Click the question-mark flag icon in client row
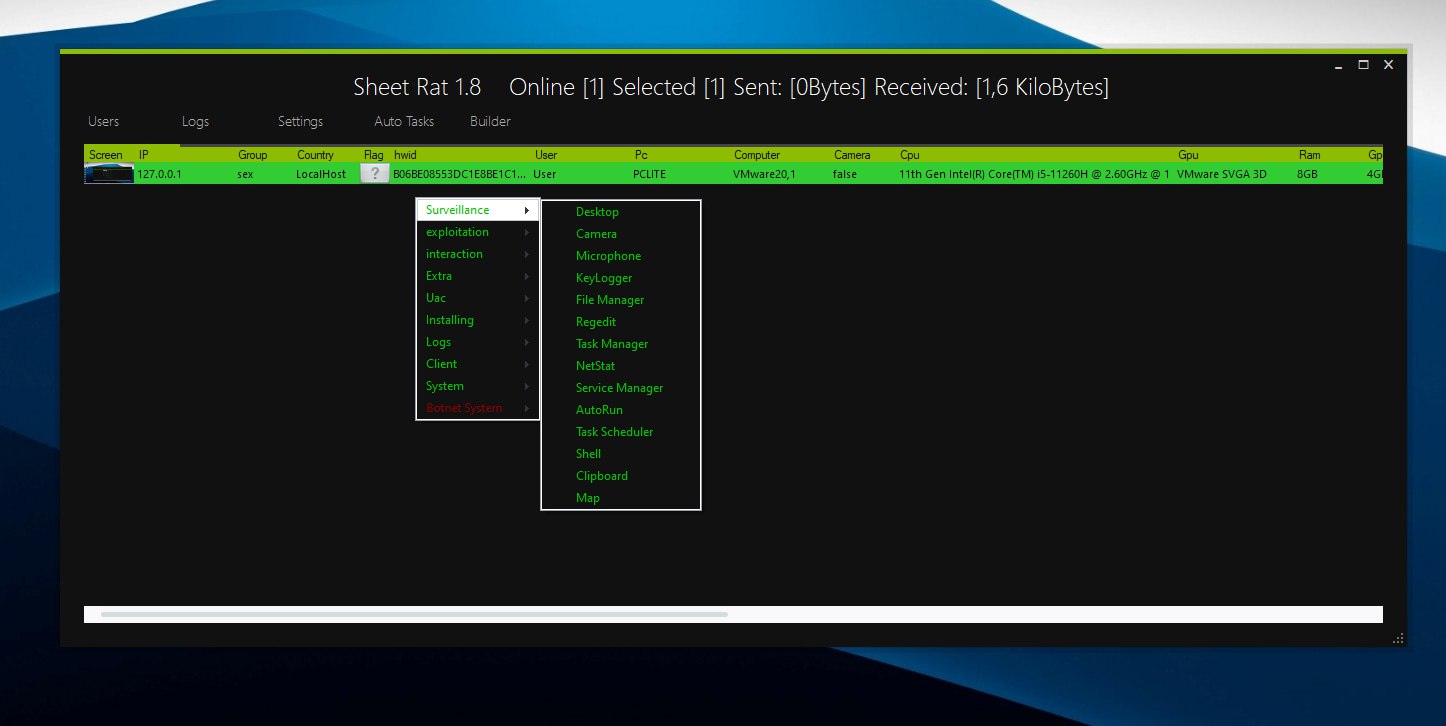 pyautogui.click(x=374, y=174)
